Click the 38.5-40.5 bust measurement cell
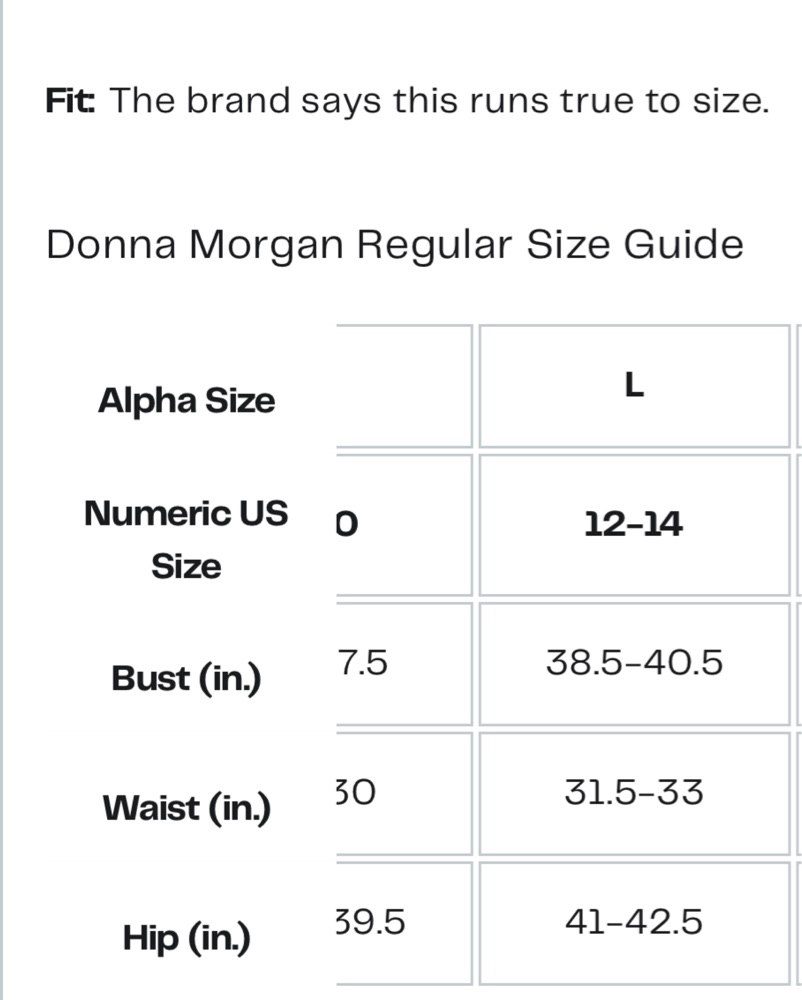The image size is (802, 1000). (634, 663)
